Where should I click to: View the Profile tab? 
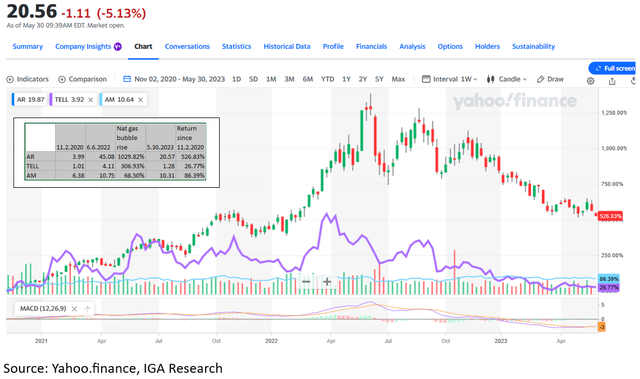coord(333,47)
